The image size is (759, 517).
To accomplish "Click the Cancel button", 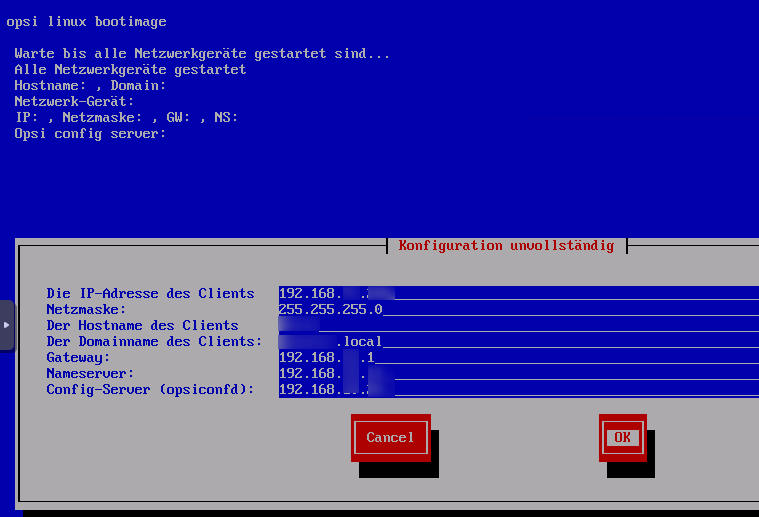I will pyautogui.click(x=391, y=438).
